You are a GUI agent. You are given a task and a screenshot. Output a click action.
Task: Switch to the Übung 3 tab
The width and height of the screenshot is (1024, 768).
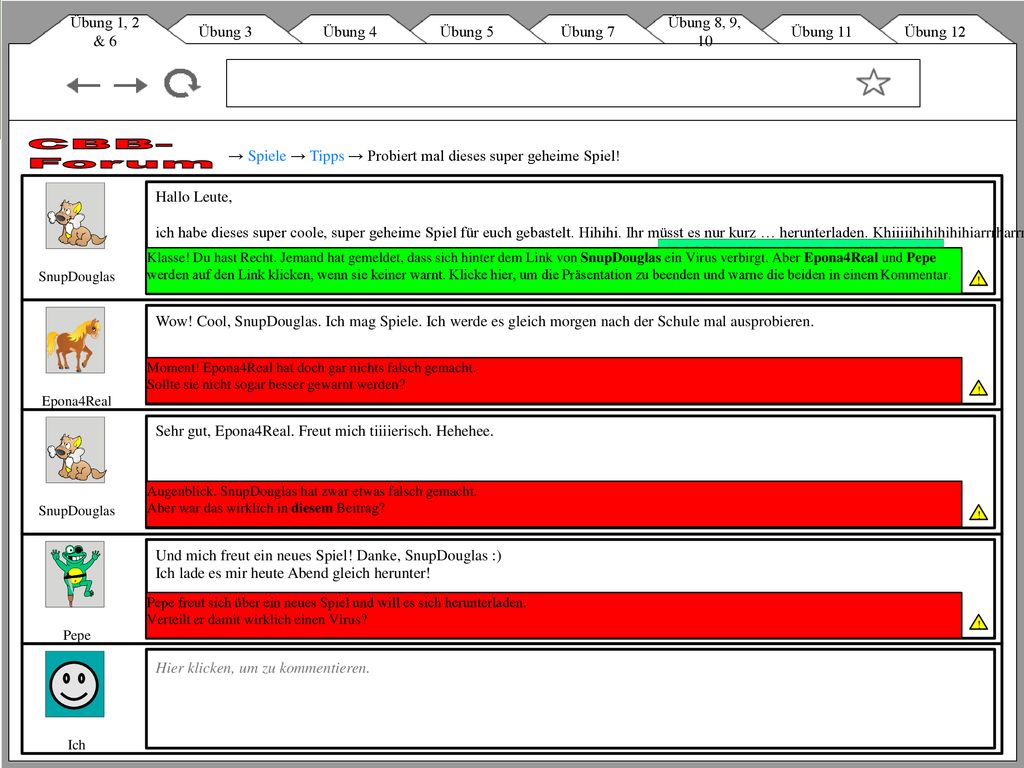click(x=225, y=31)
